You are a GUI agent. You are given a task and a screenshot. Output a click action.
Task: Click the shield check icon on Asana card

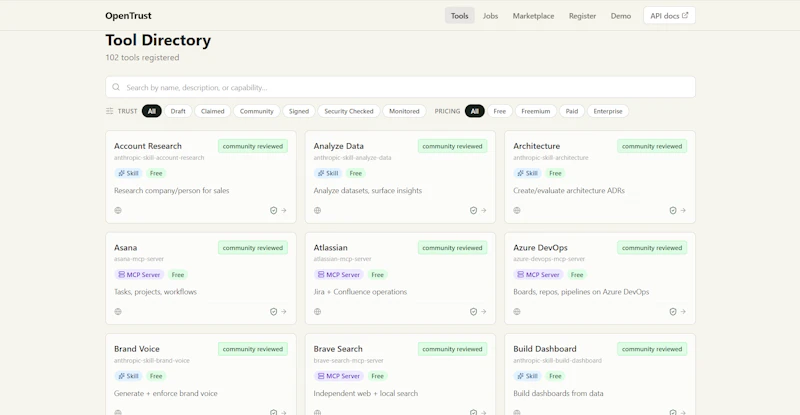pos(273,311)
